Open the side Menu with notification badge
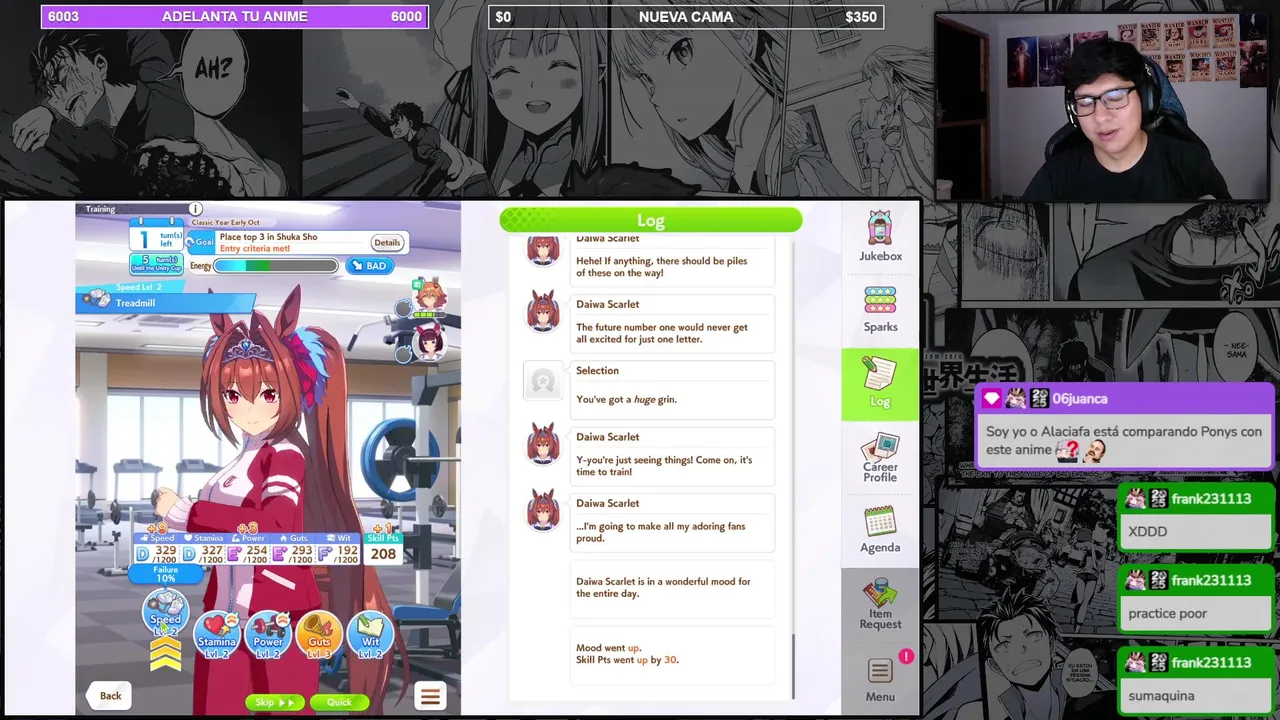The height and width of the screenshot is (720, 1280). point(880,679)
